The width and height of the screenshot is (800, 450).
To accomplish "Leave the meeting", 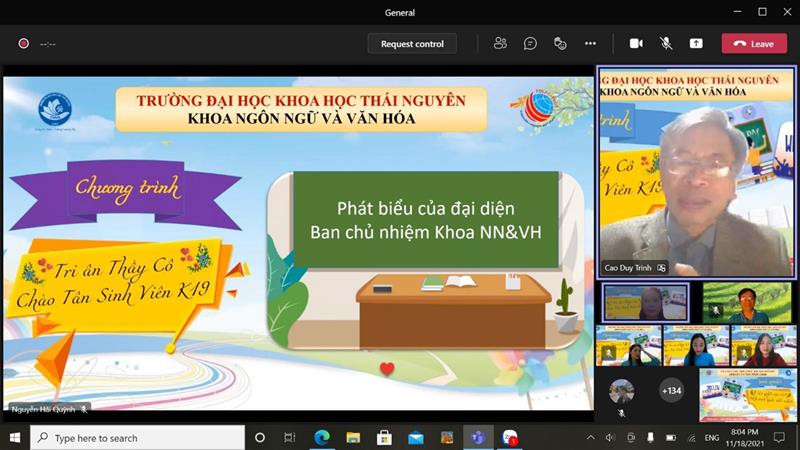I will 754,43.
